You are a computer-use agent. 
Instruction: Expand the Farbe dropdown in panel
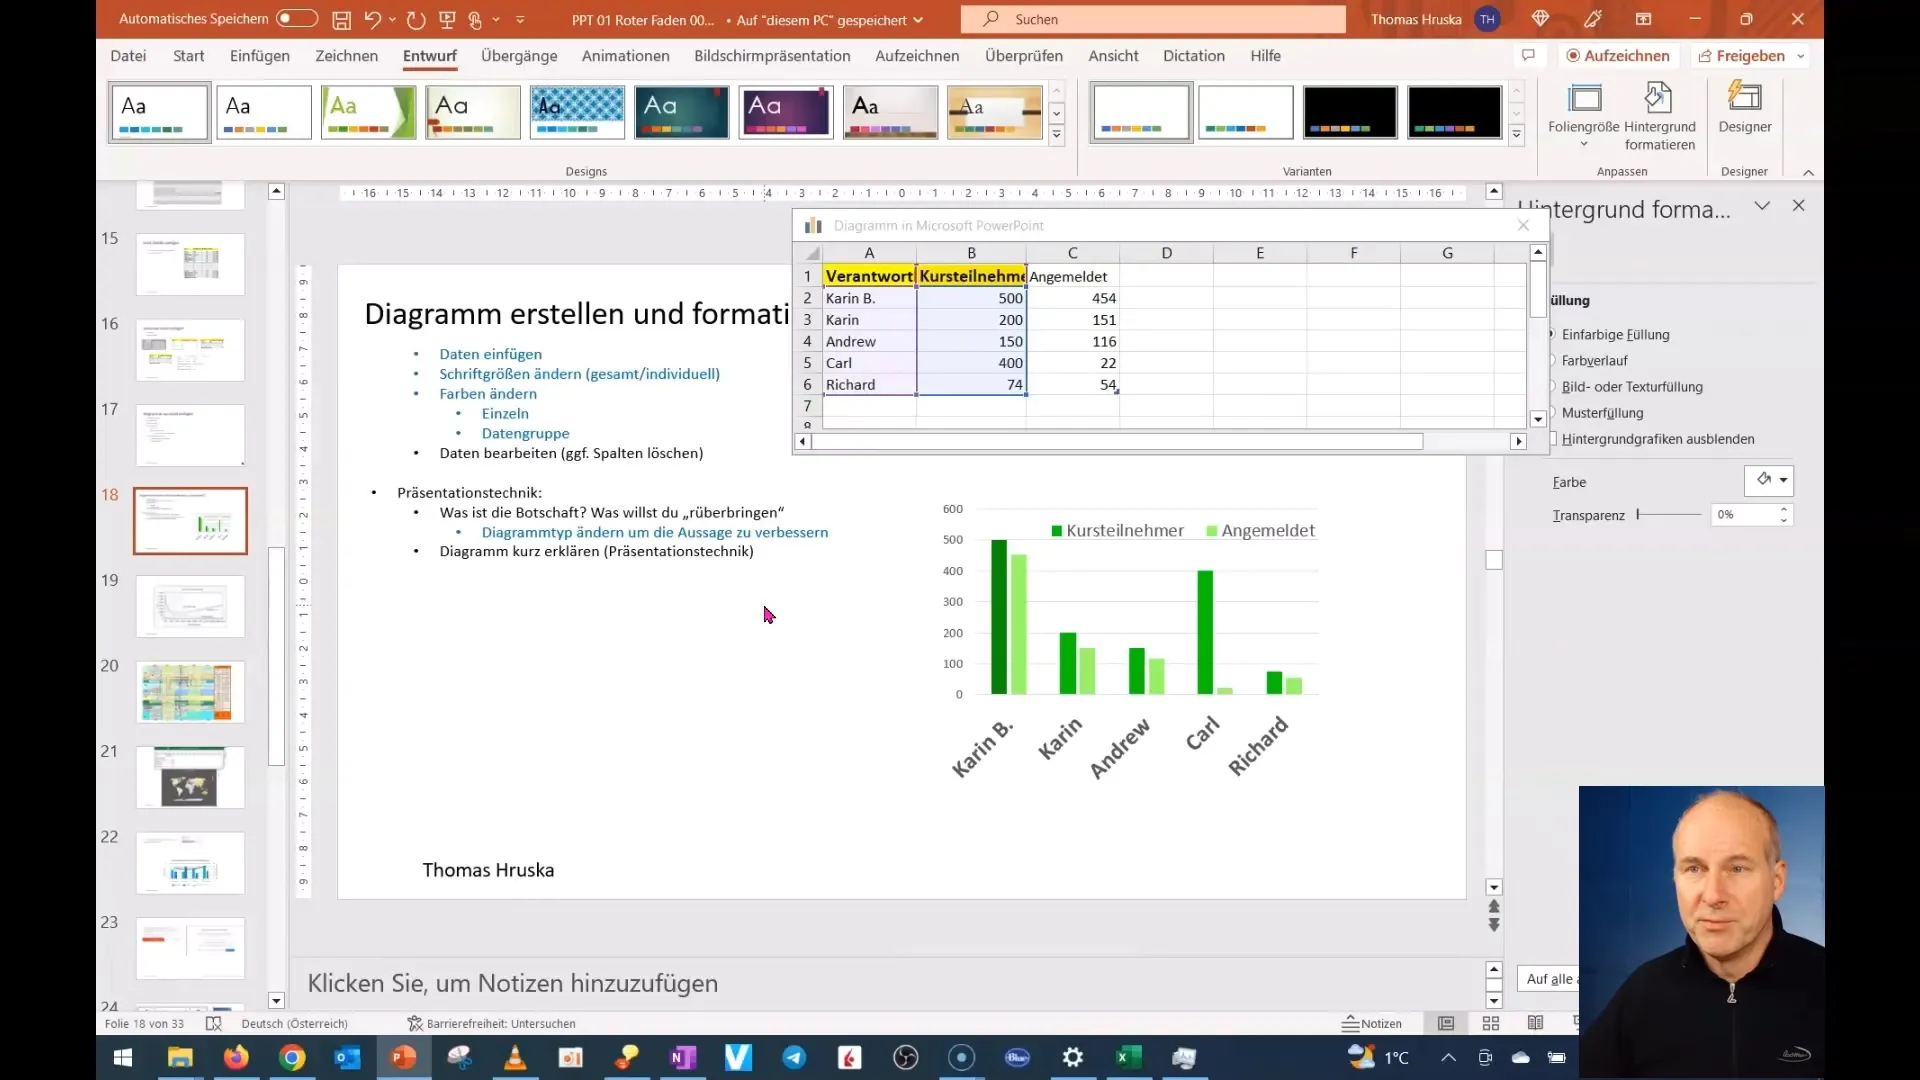[x=1783, y=480]
